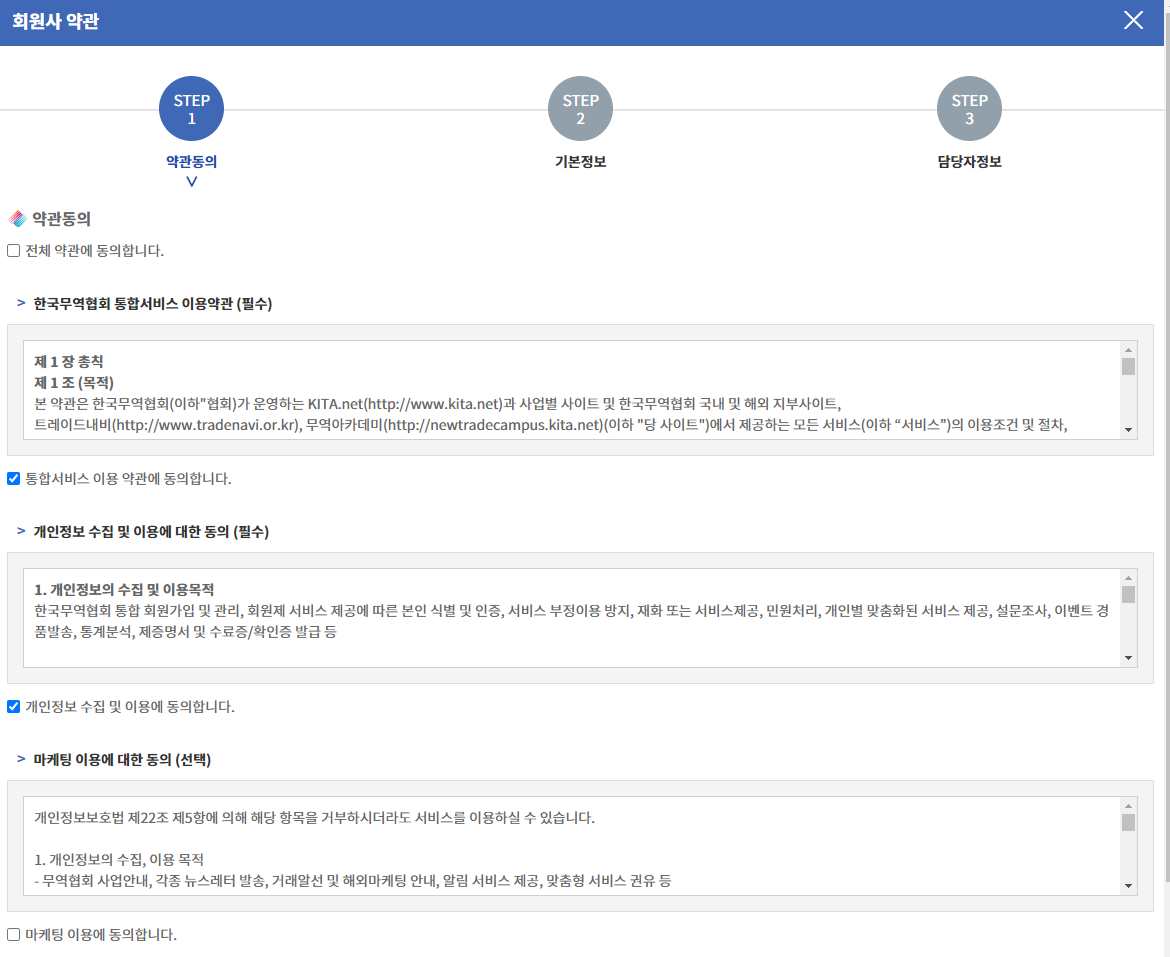The width and height of the screenshot is (1170, 957).
Task: Click 개인정보 수집 및 이용에 동의합니다 label
Action: pos(130,706)
